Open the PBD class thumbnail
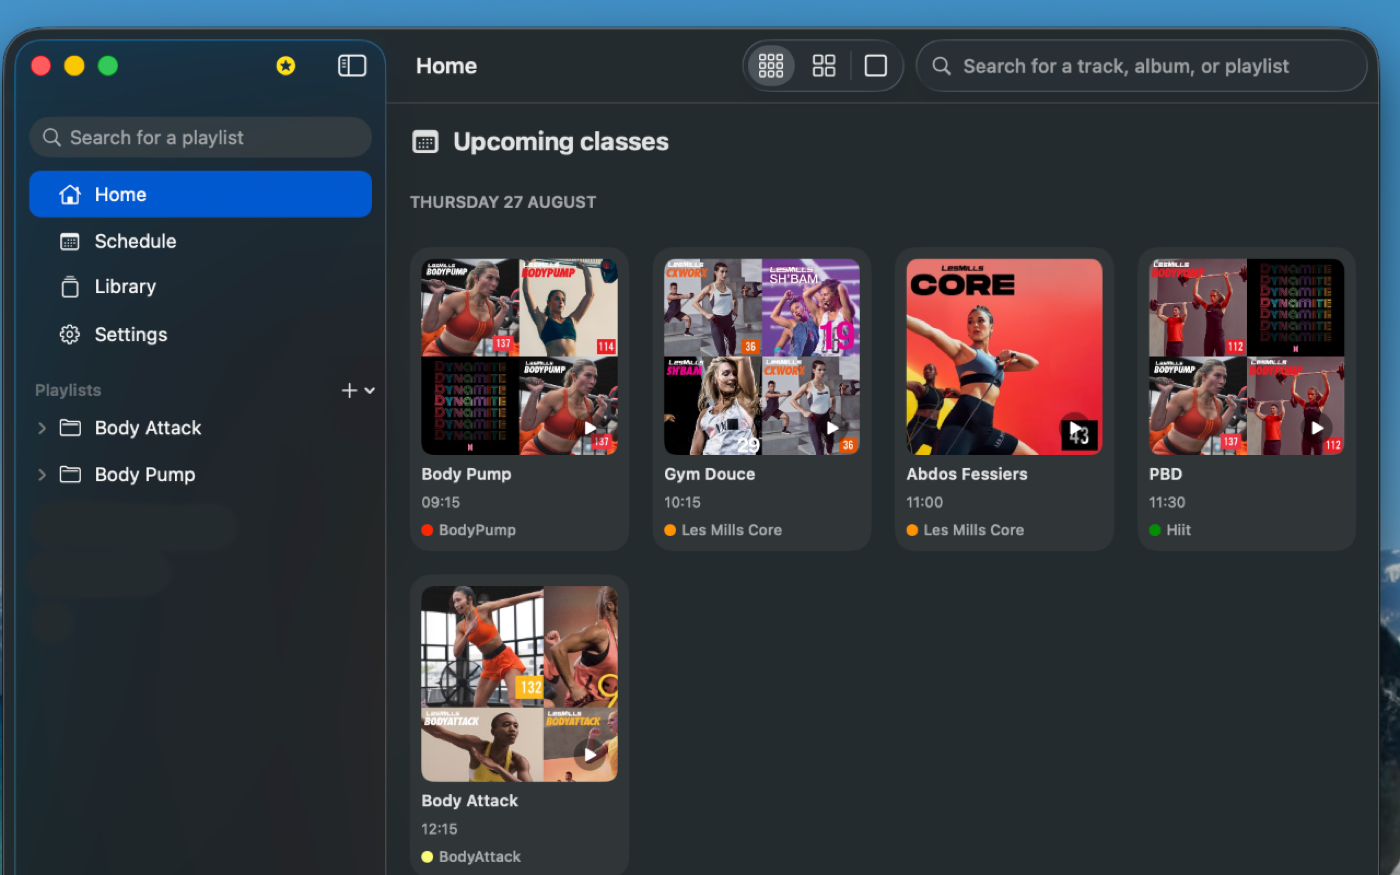The width and height of the screenshot is (1400, 875). pyautogui.click(x=1247, y=357)
